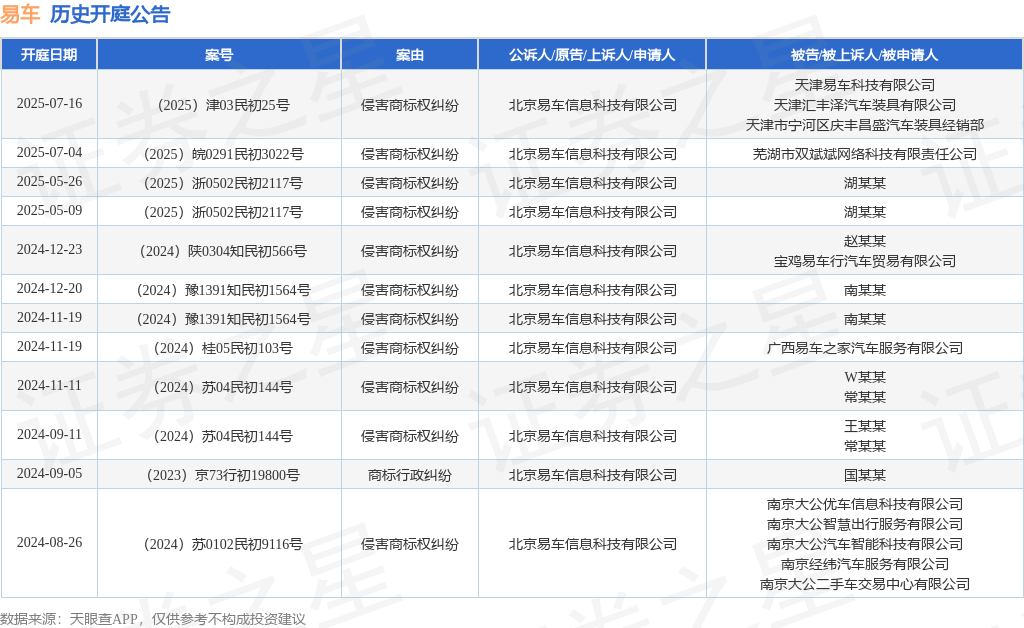Click the date 2024-11-11
Screen dimensions: 1024x628
[x=49, y=385]
